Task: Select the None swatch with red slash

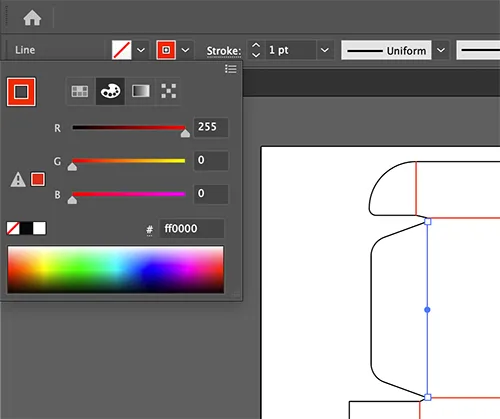Action: pyautogui.click(x=13, y=228)
